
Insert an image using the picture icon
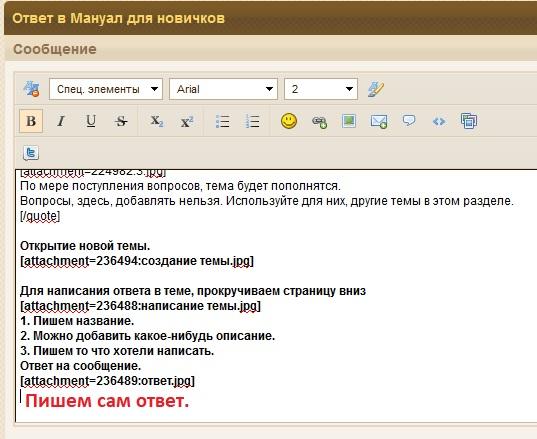coord(349,121)
